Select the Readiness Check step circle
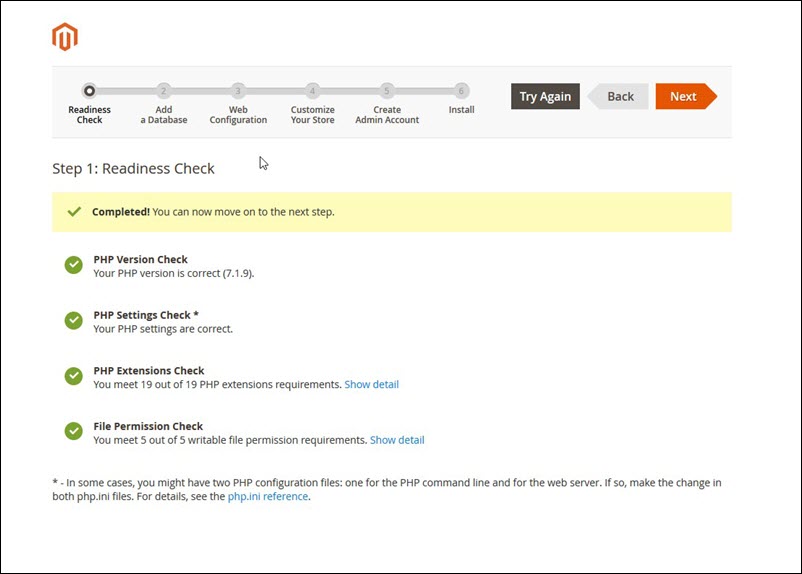The height and width of the screenshot is (574, 802). pyautogui.click(x=90, y=91)
